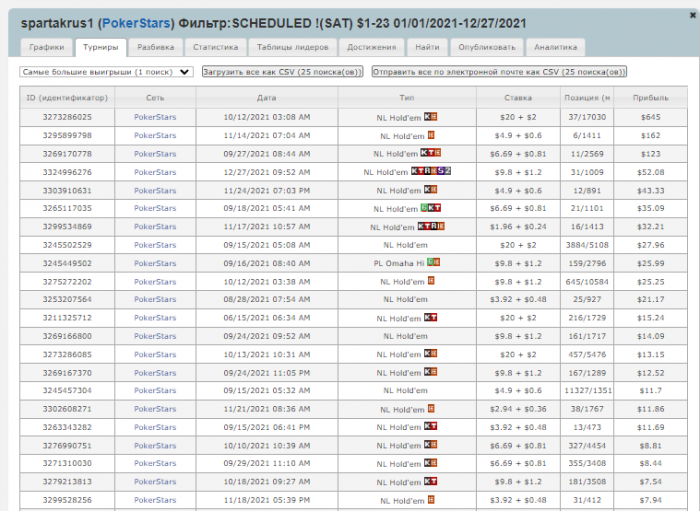The image size is (700, 511).
Task: Open the Аналитика tab
Action: [555, 47]
